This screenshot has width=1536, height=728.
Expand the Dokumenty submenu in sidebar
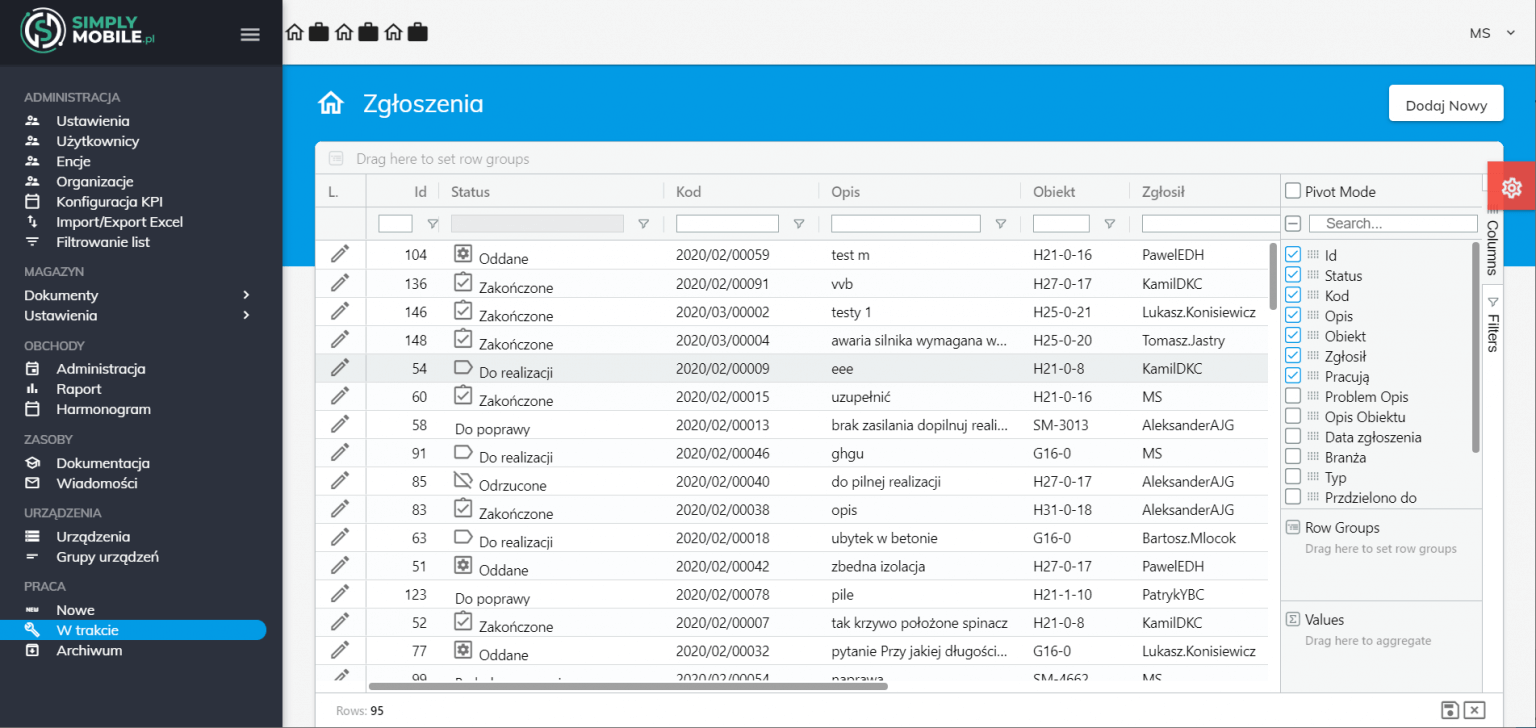(x=246, y=295)
